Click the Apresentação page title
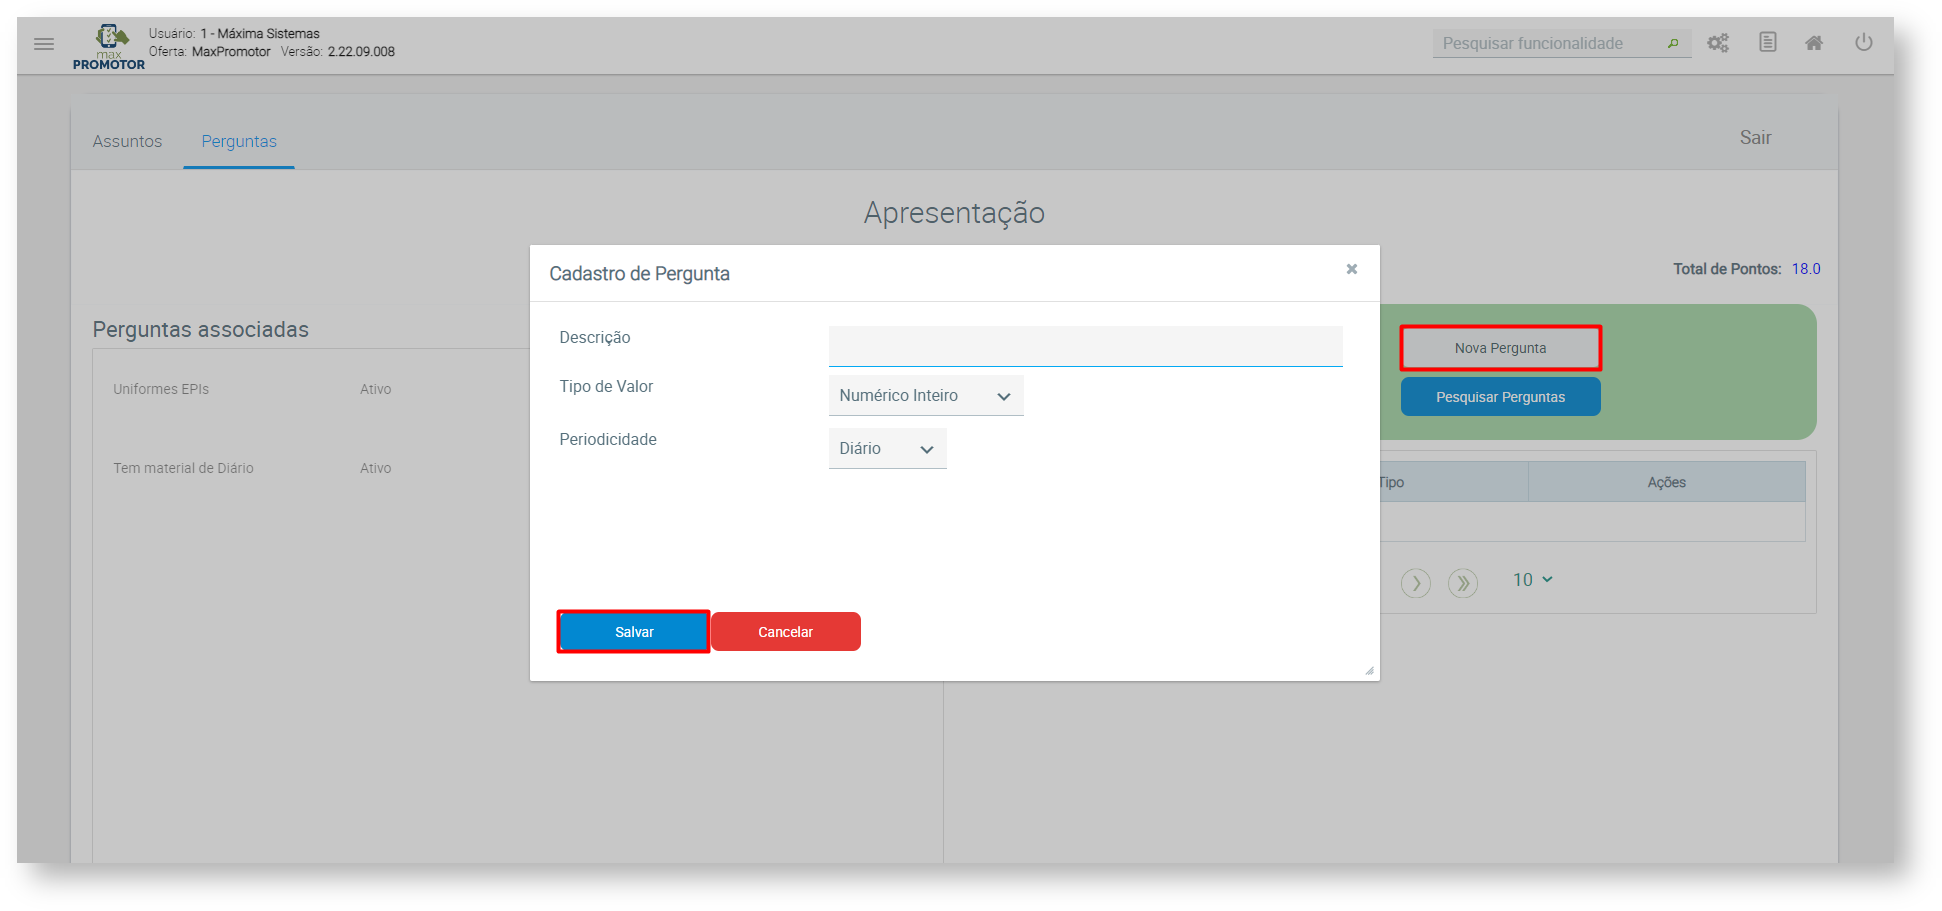 tap(954, 213)
